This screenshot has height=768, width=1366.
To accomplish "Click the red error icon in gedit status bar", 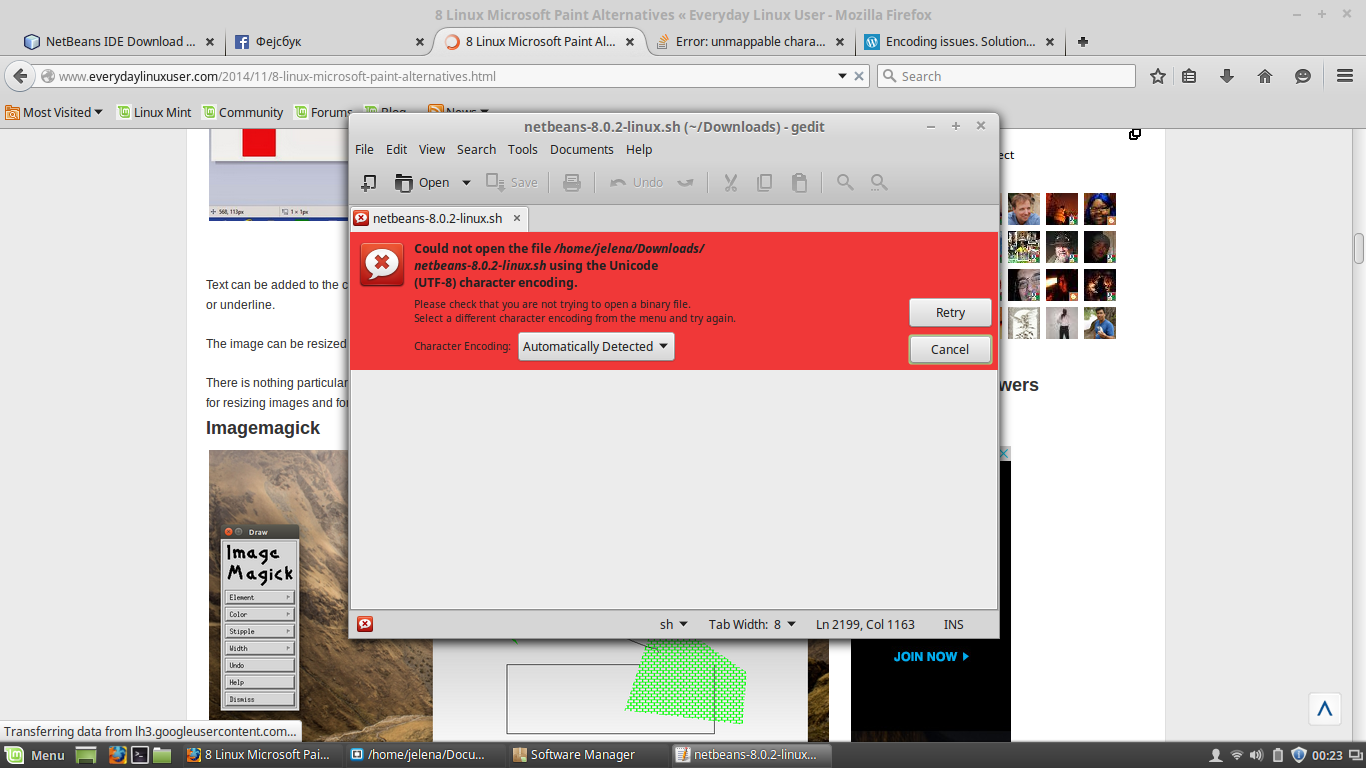I will pyautogui.click(x=365, y=624).
